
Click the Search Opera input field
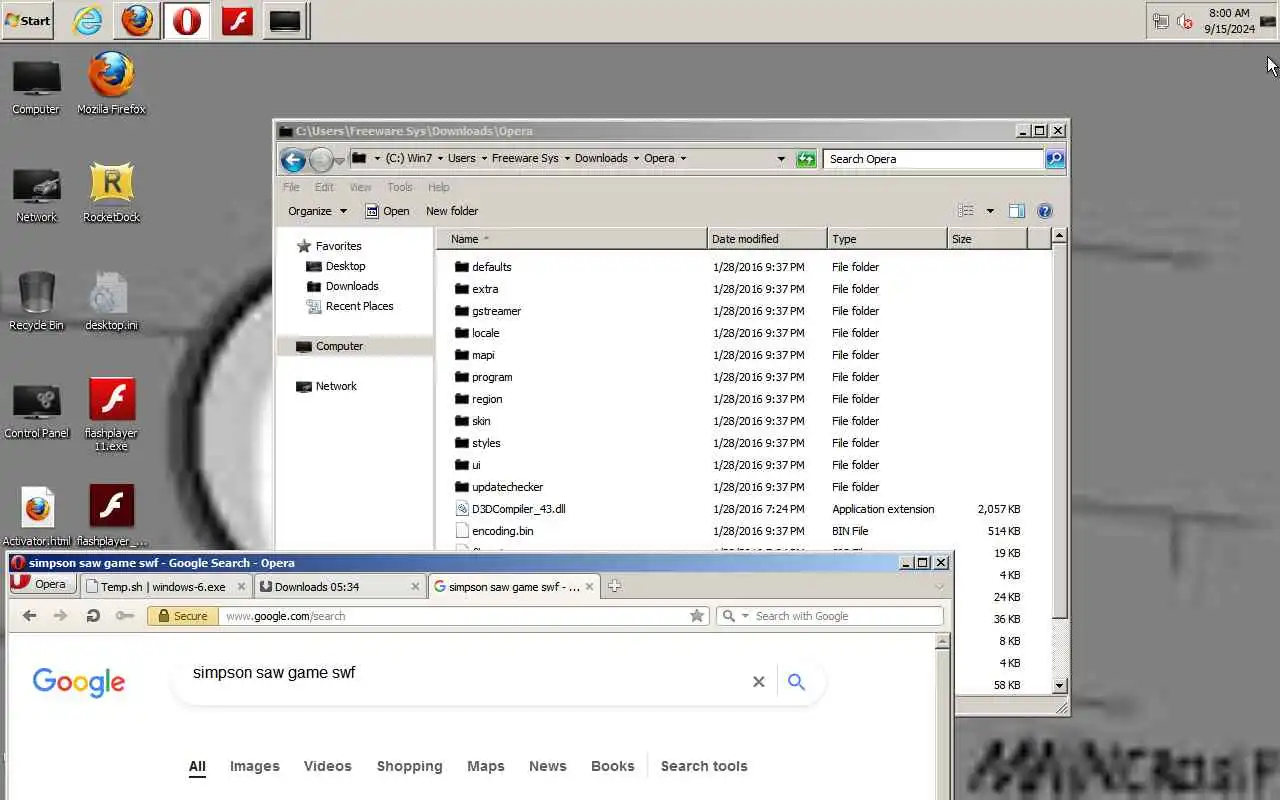[x=935, y=159]
